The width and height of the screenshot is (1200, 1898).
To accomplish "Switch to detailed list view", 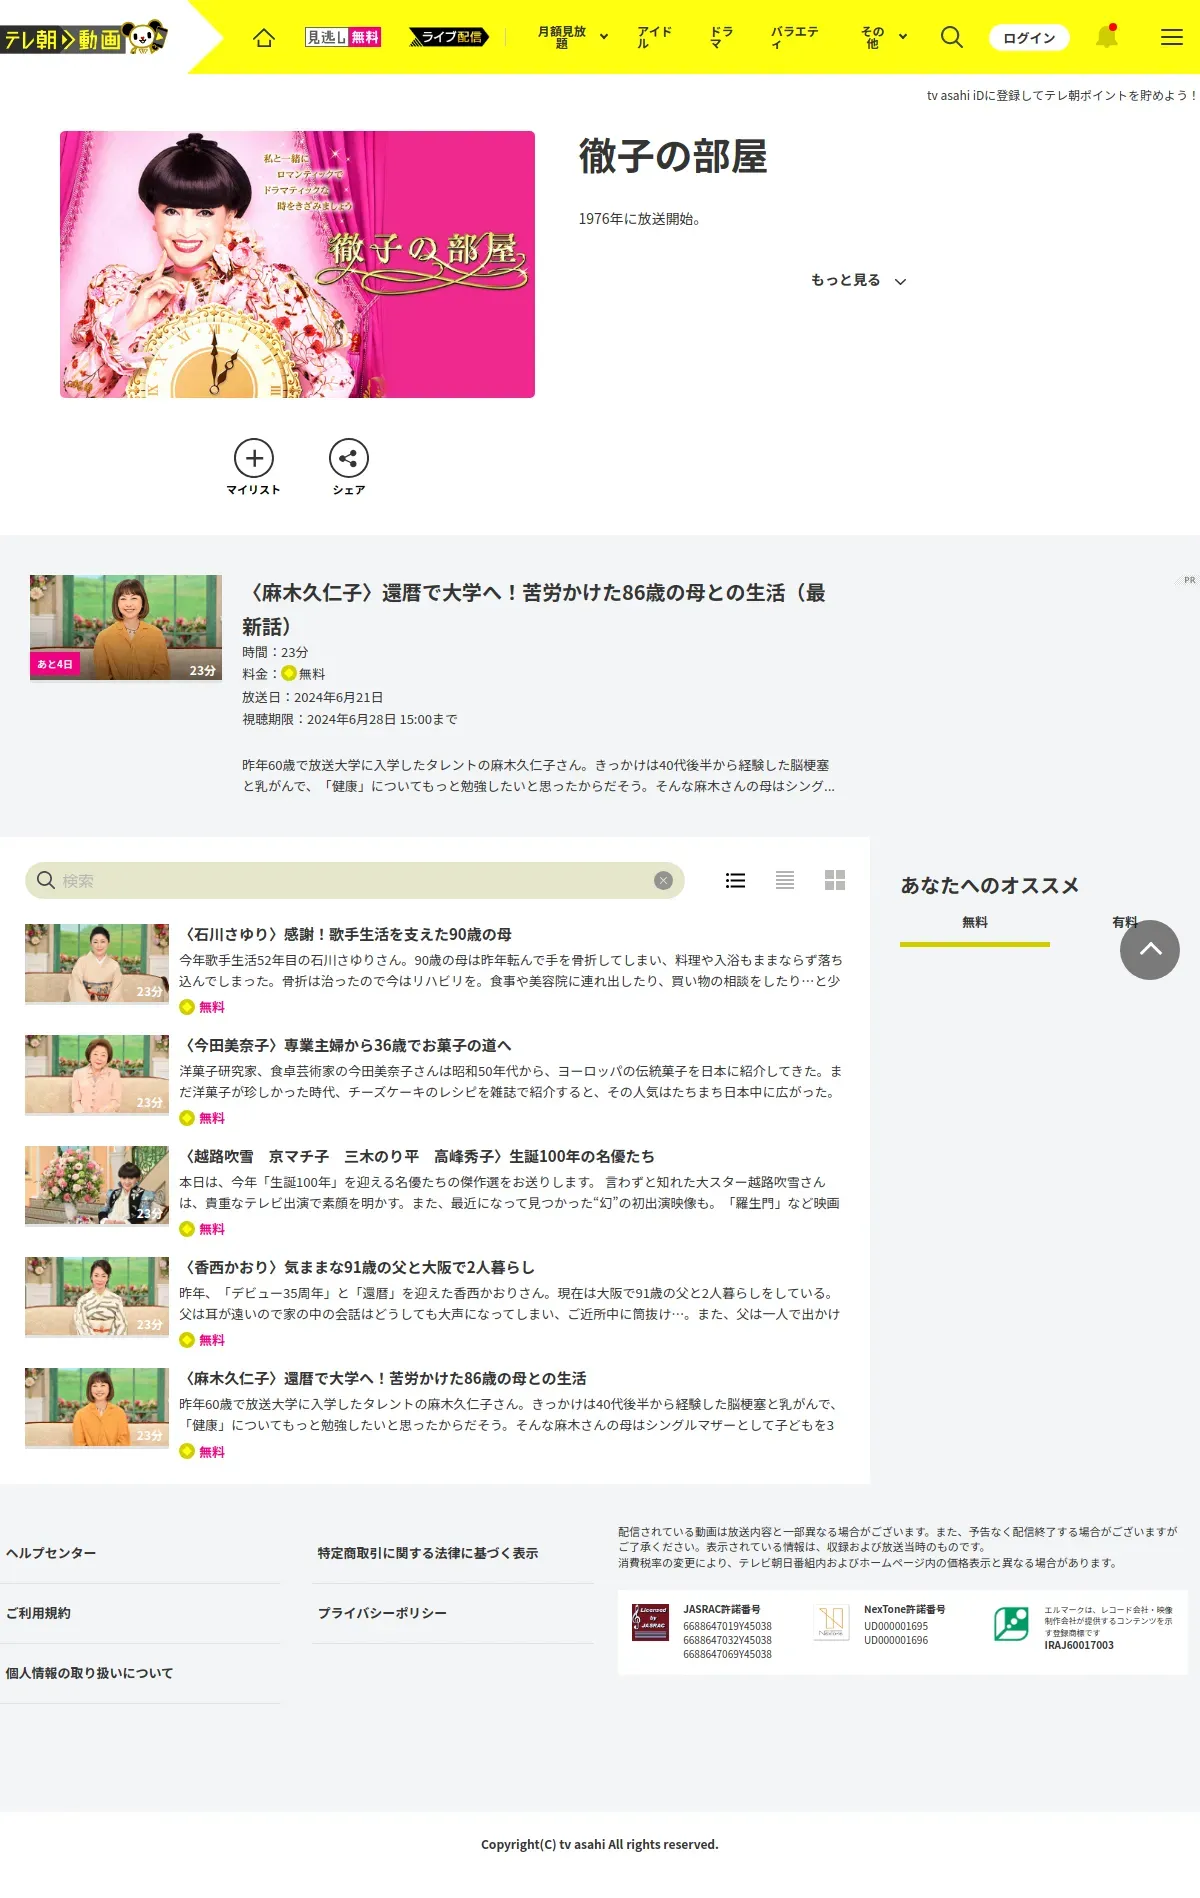I will 735,880.
